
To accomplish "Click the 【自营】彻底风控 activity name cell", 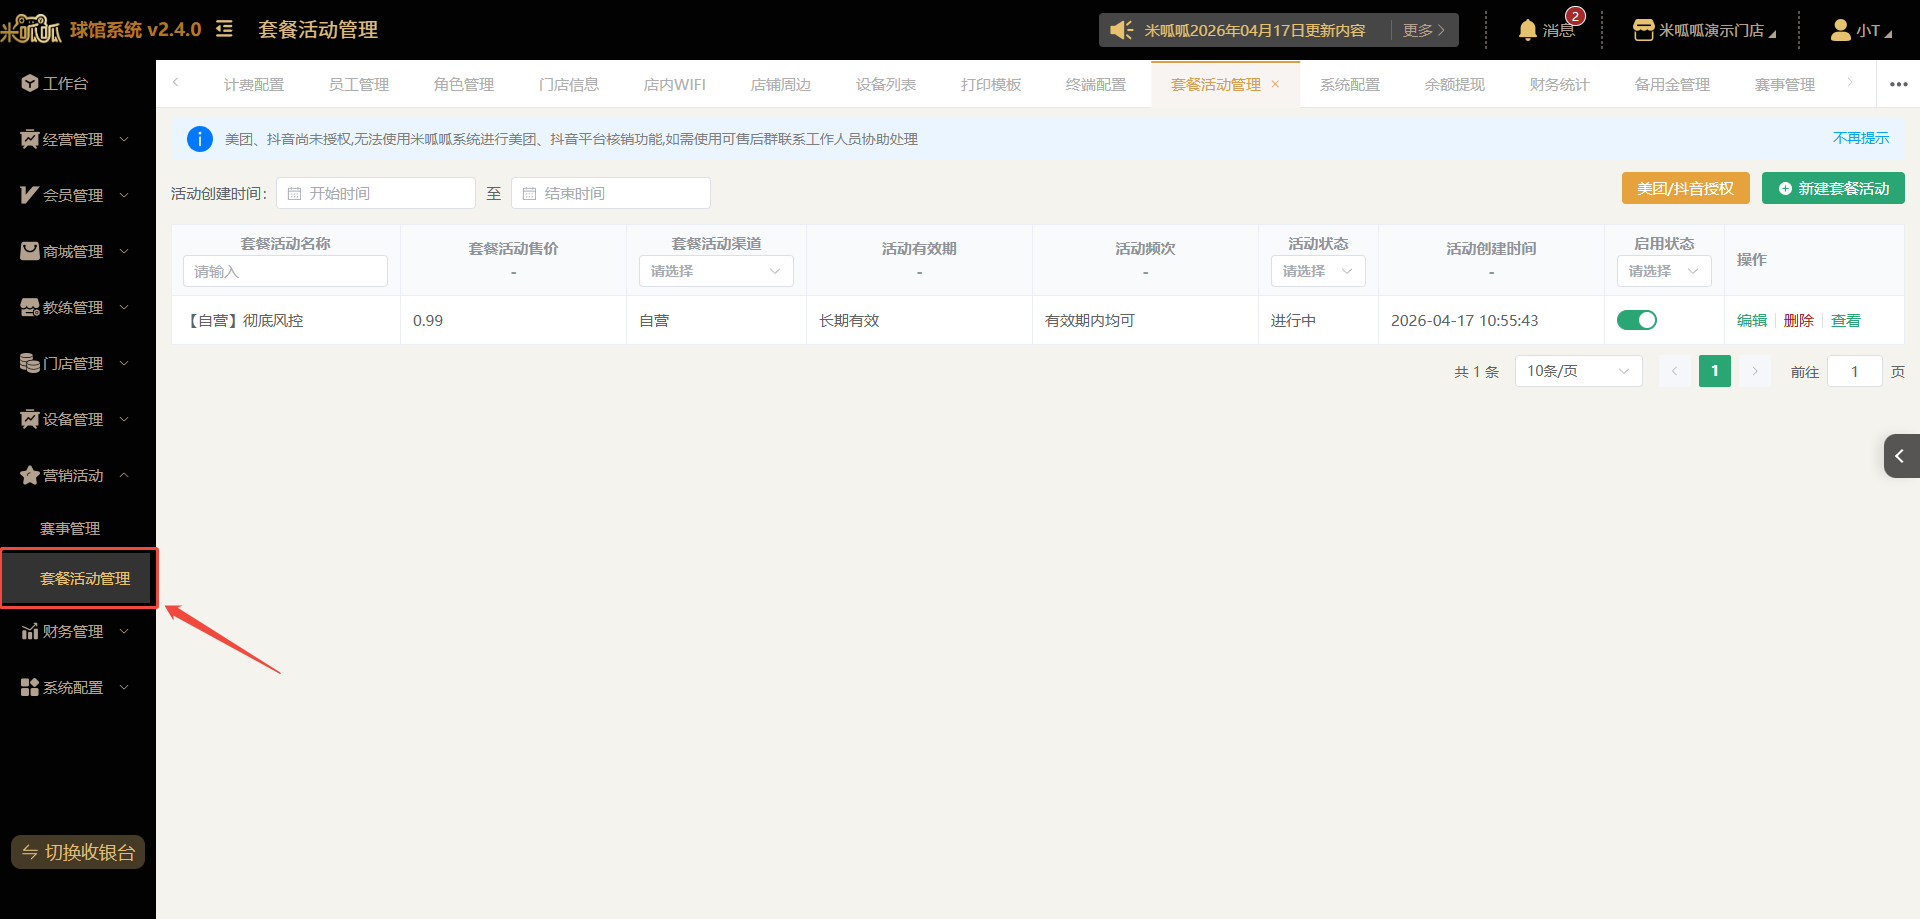I will click(x=286, y=320).
